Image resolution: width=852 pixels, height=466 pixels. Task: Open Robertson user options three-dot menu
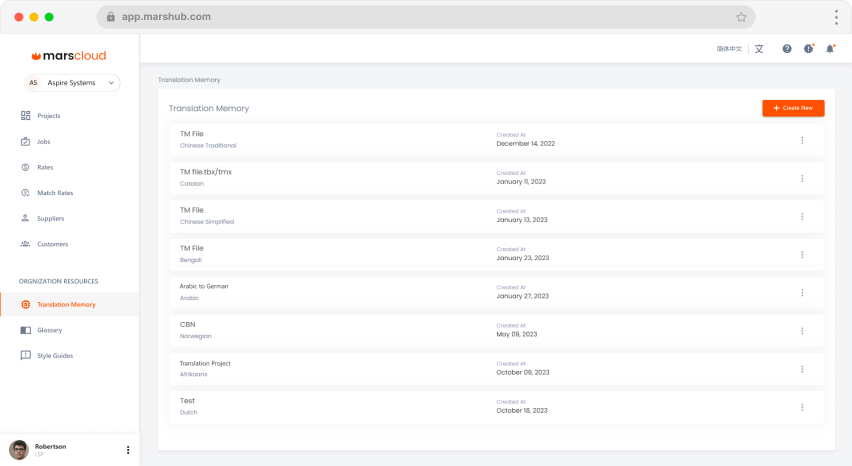click(128, 450)
